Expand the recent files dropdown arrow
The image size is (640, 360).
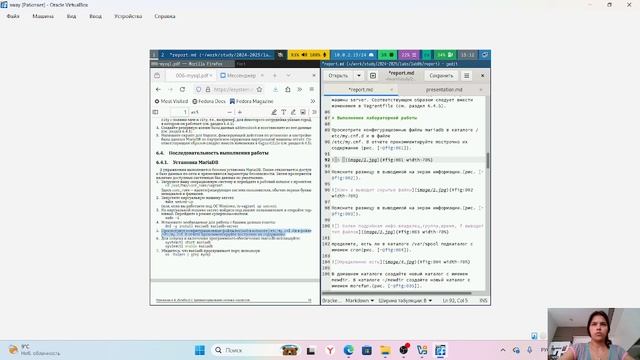click(x=359, y=76)
